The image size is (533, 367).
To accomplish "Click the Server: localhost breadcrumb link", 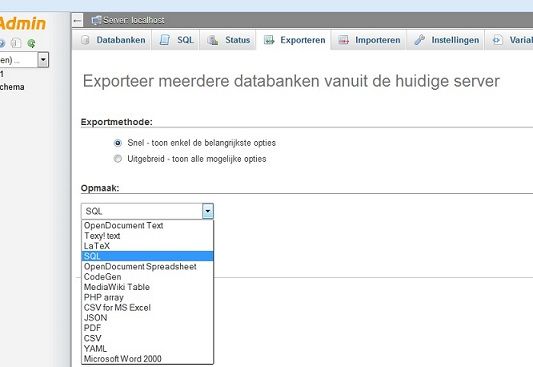I will [x=134, y=20].
